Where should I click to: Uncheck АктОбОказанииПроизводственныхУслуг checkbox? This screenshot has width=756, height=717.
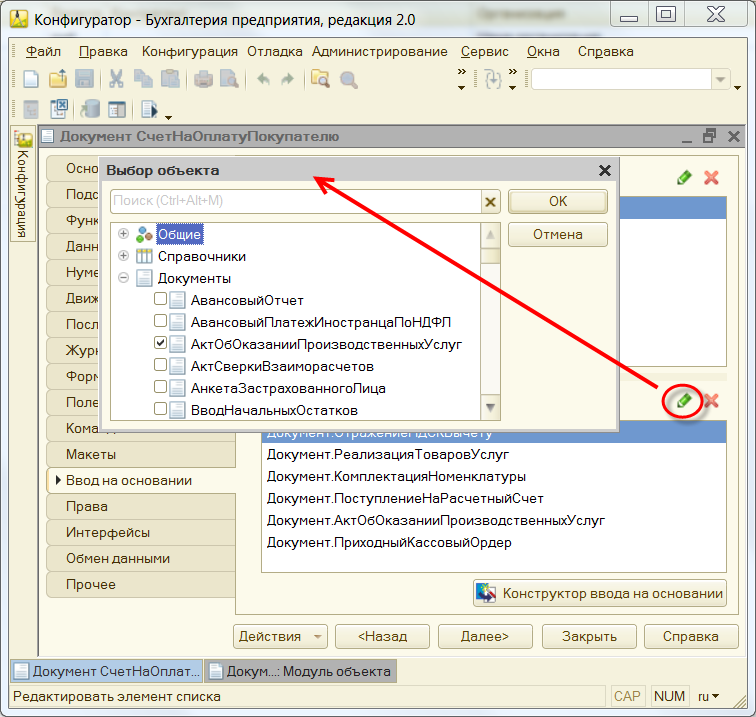pyautogui.click(x=161, y=343)
